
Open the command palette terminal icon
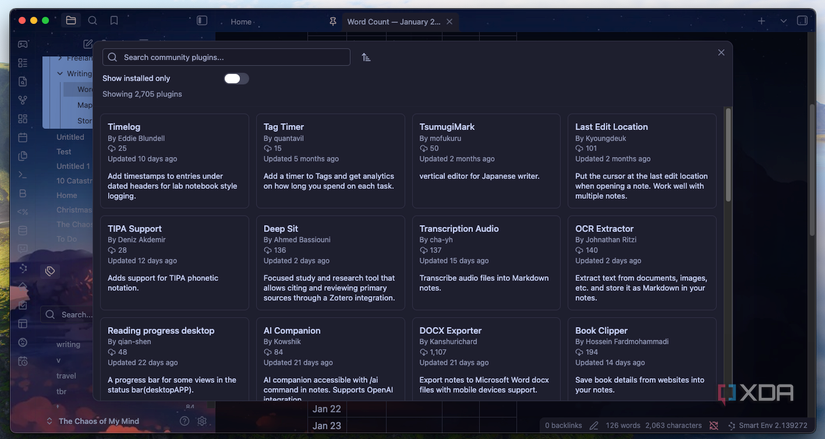(x=23, y=175)
